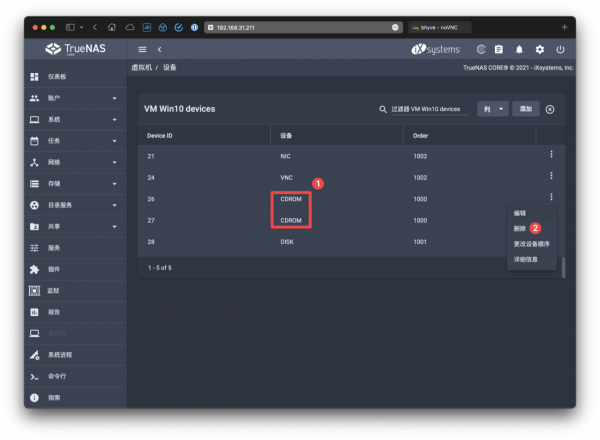Click the TrueCommand icon in top bar

(x=481, y=49)
